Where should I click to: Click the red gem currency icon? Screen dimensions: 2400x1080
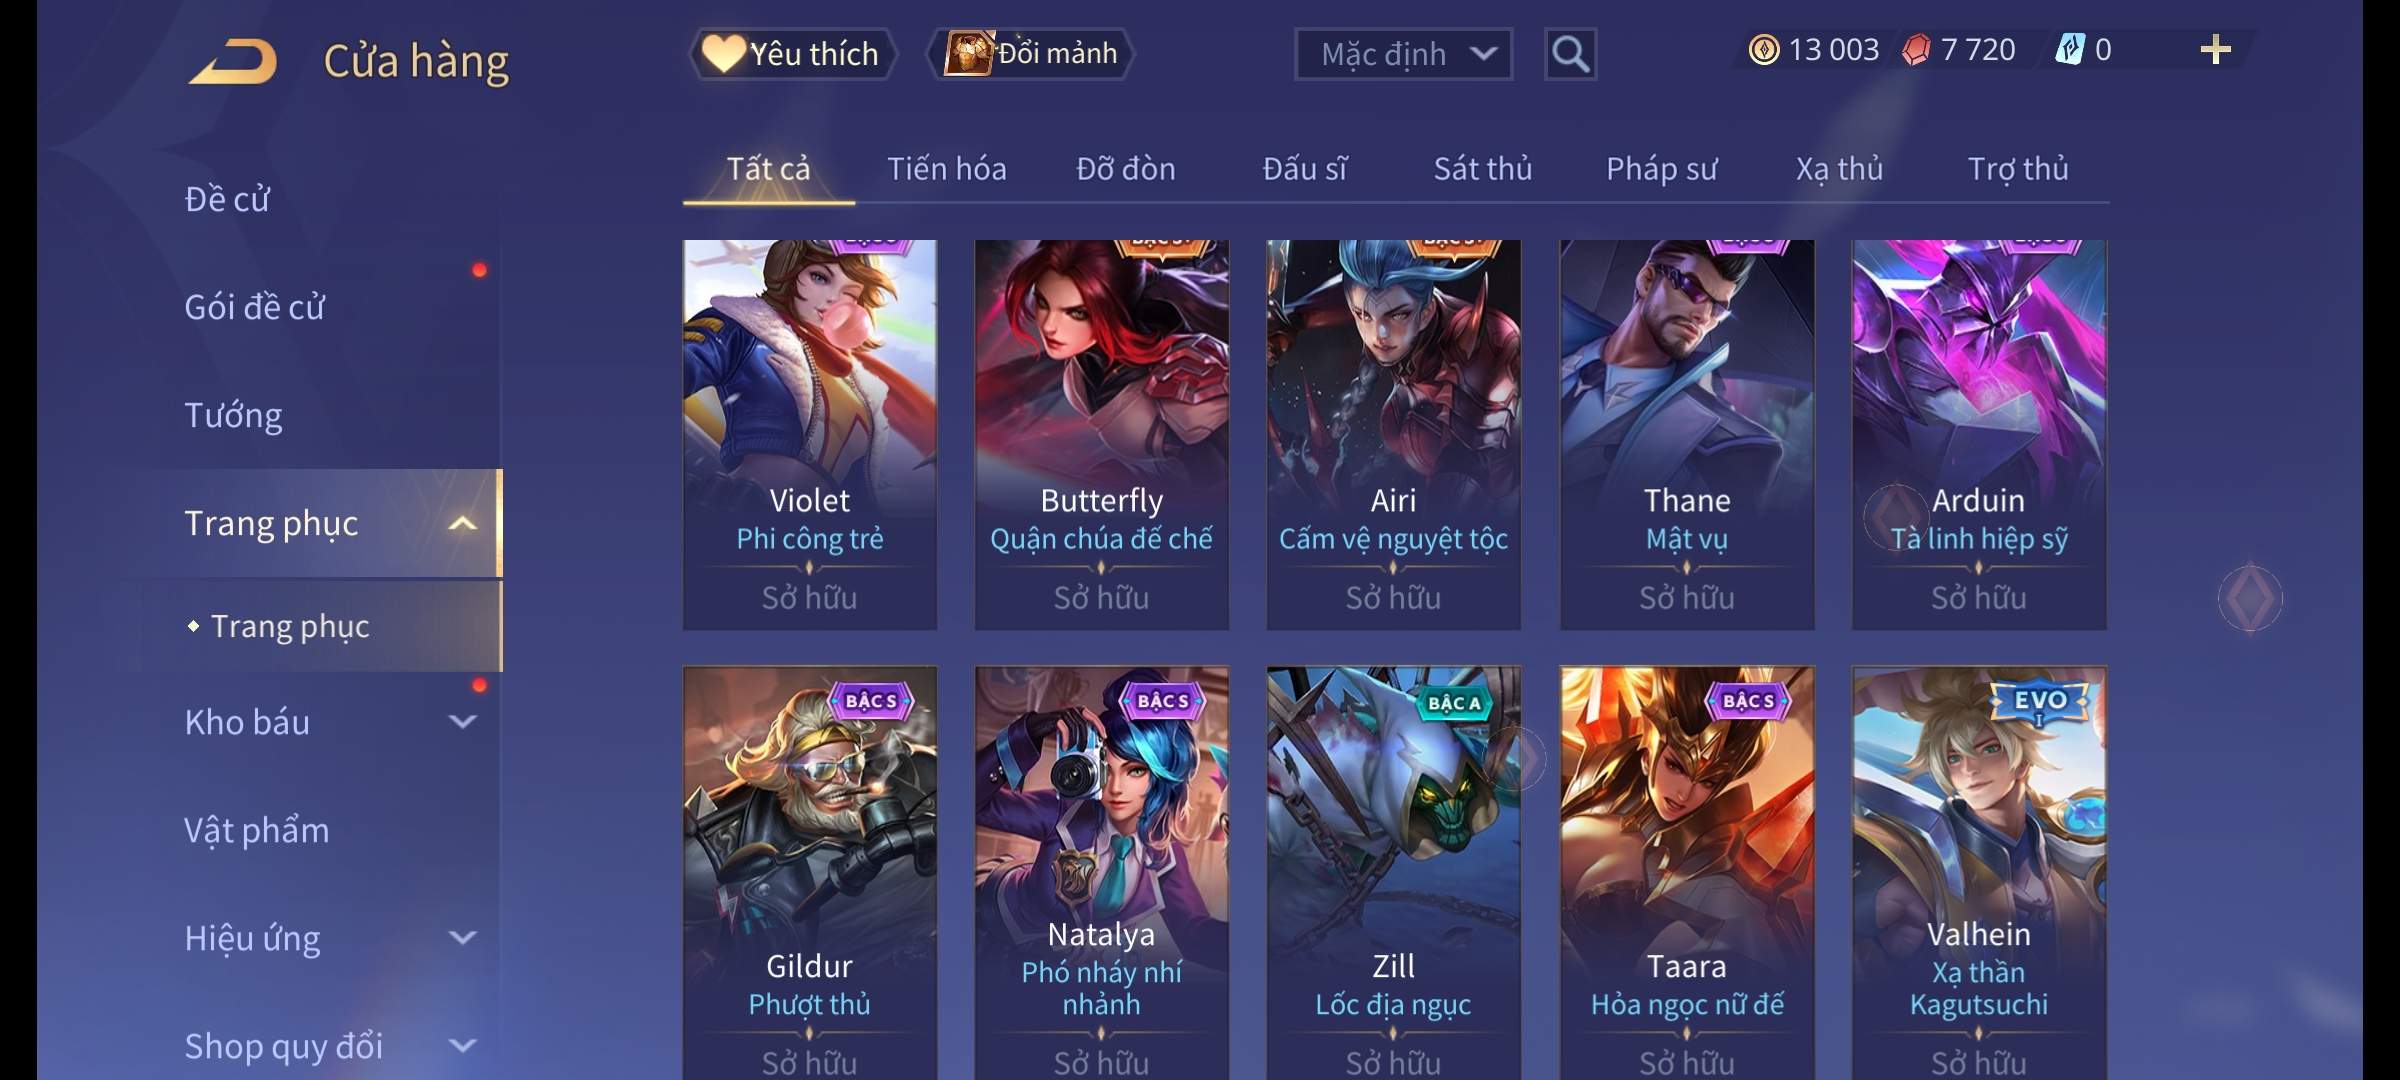tap(1916, 50)
